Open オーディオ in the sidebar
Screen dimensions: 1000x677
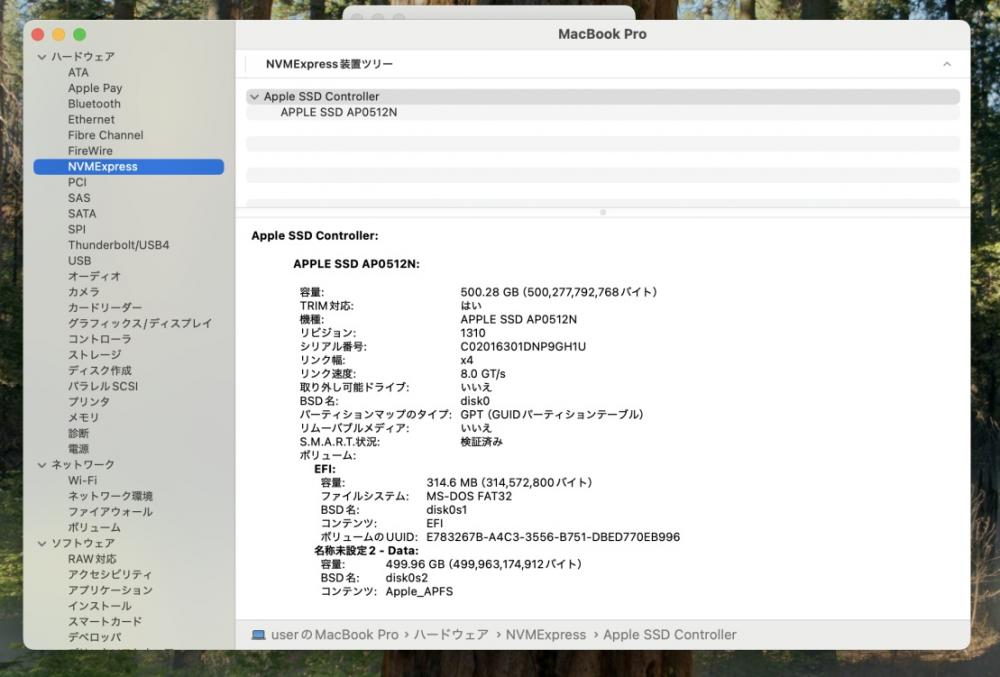pos(94,276)
